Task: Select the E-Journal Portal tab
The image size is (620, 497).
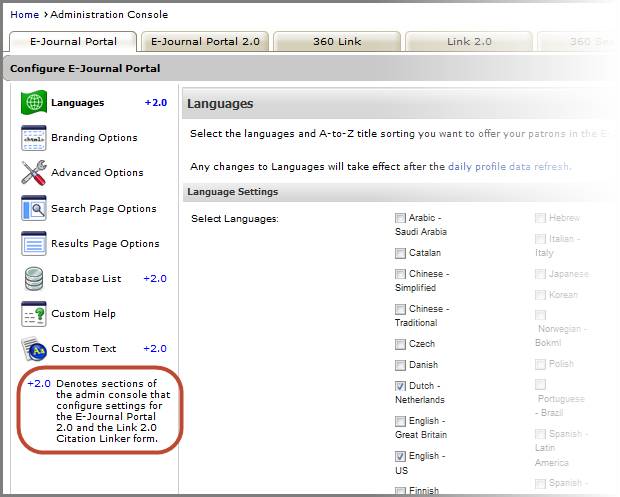Action: pos(73,42)
